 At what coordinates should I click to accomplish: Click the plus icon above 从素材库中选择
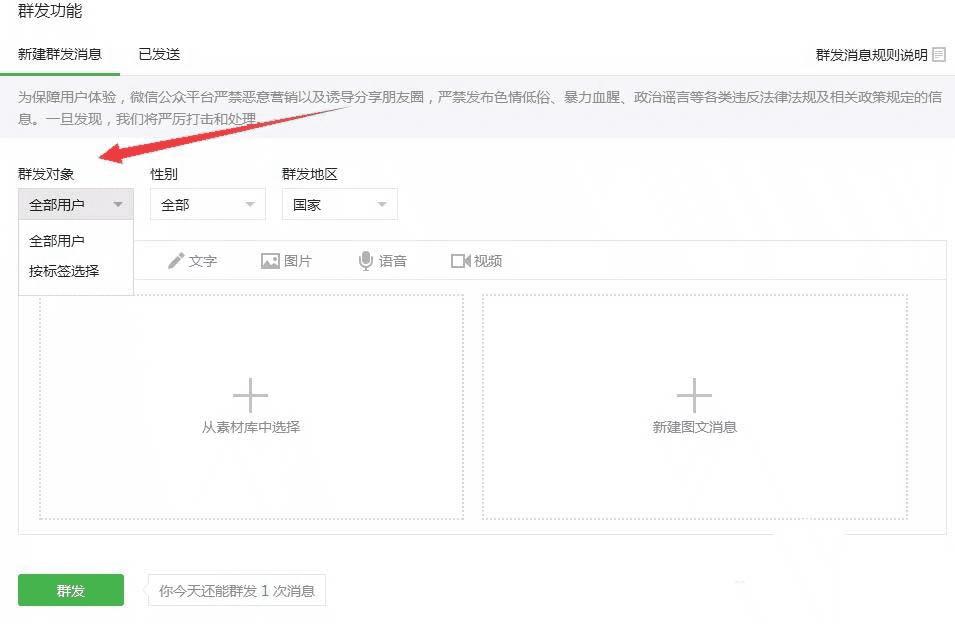(250, 395)
